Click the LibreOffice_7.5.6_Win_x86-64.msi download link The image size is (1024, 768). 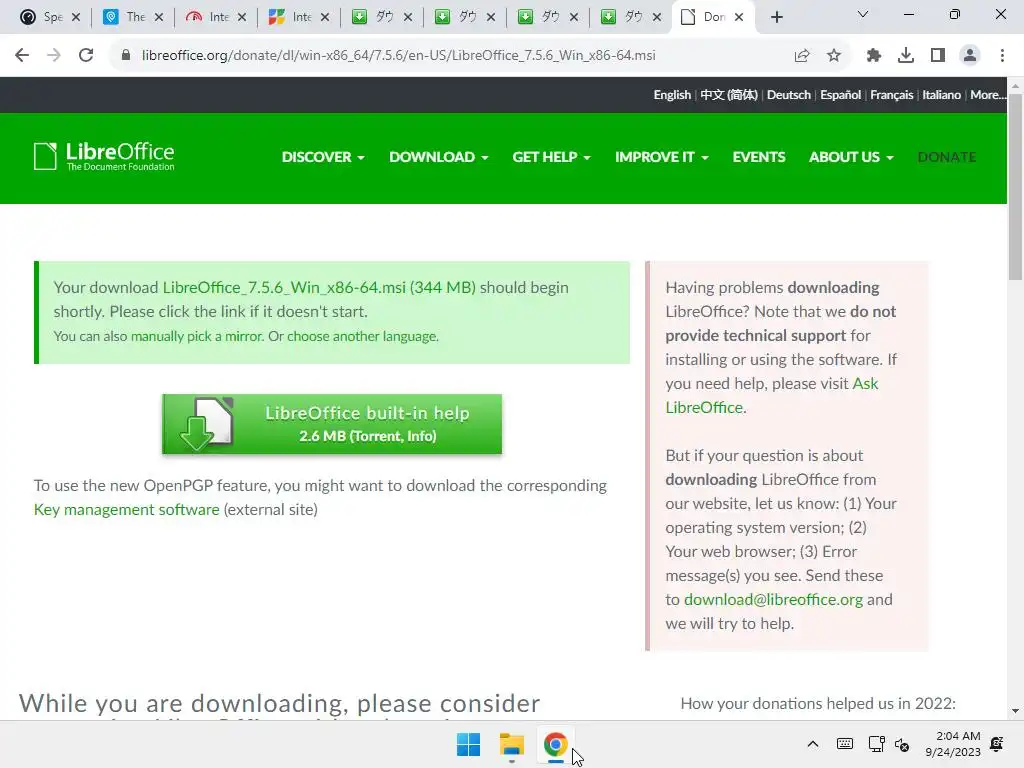click(319, 287)
